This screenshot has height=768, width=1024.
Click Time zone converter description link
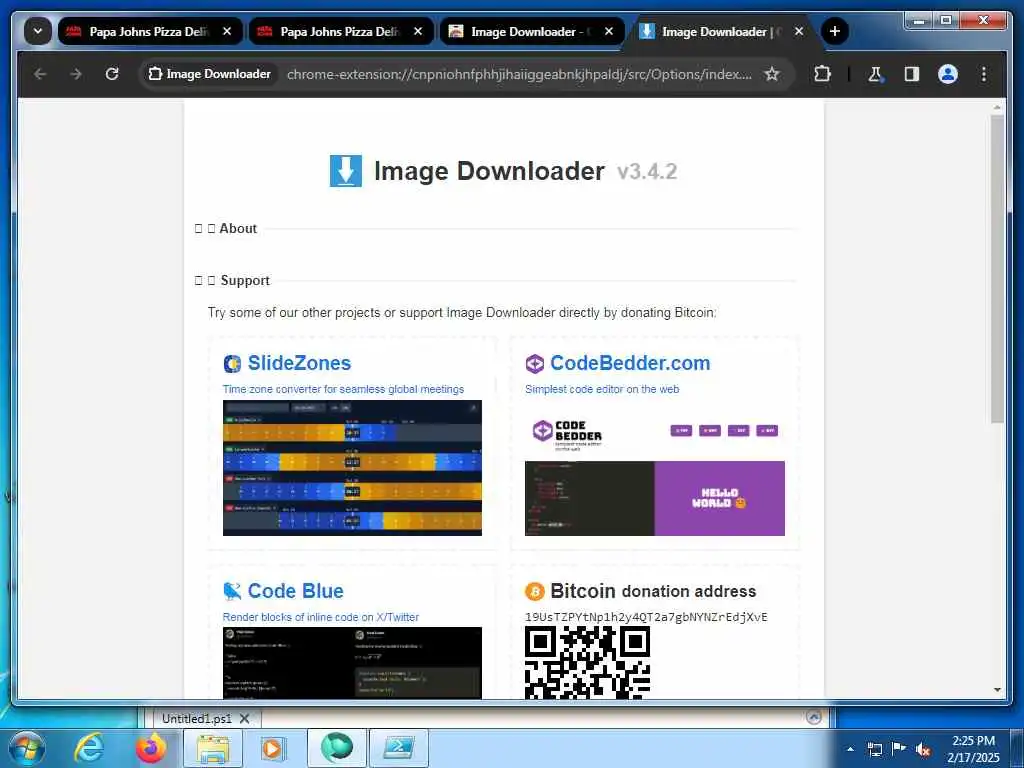[343, 389]
